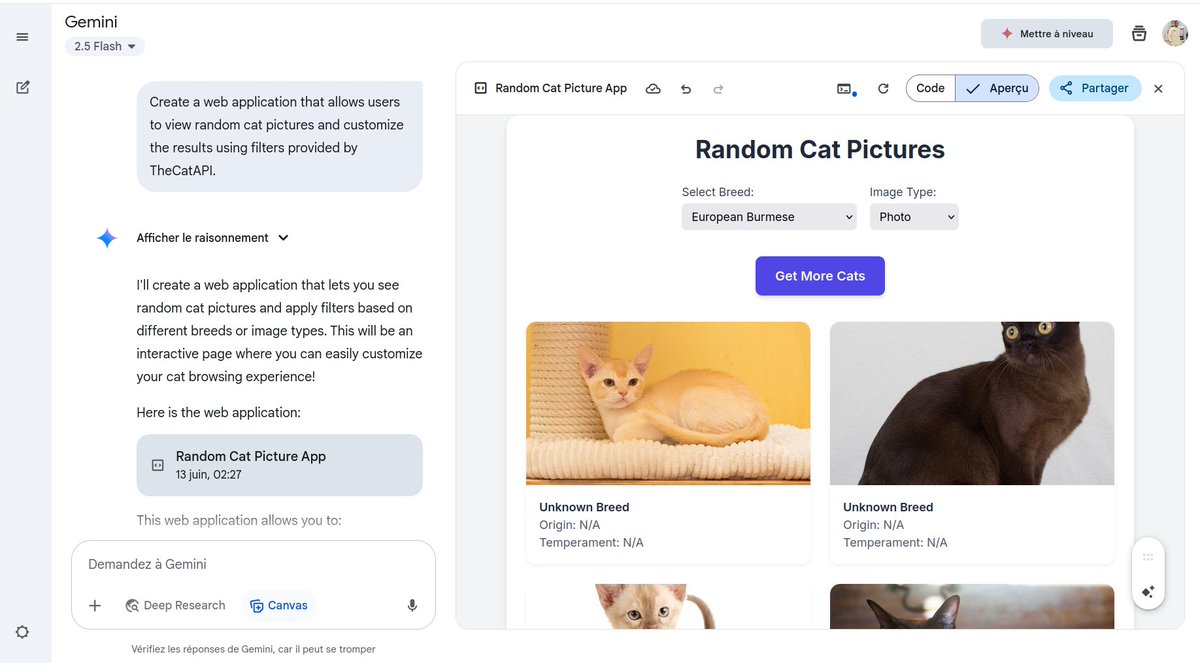Click the Gemini title text
The width and height of the screenshot is (1200, 663).
pos(91,21)
